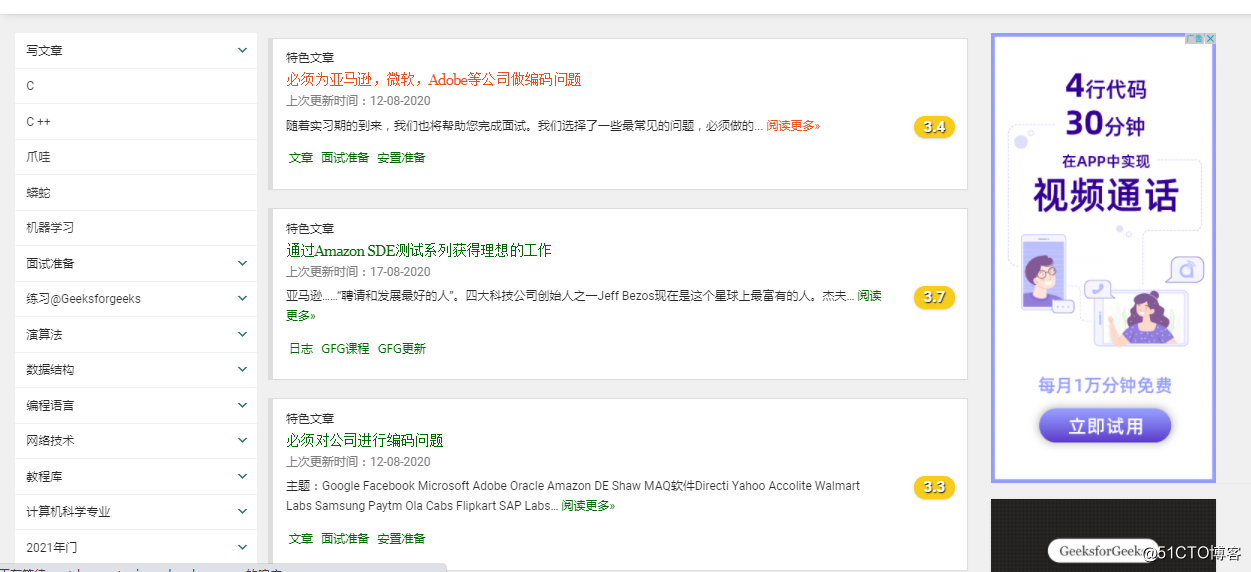Open article 必须对公司进行编码问题
1251x572 pixels.
click(x=364, y=440)
